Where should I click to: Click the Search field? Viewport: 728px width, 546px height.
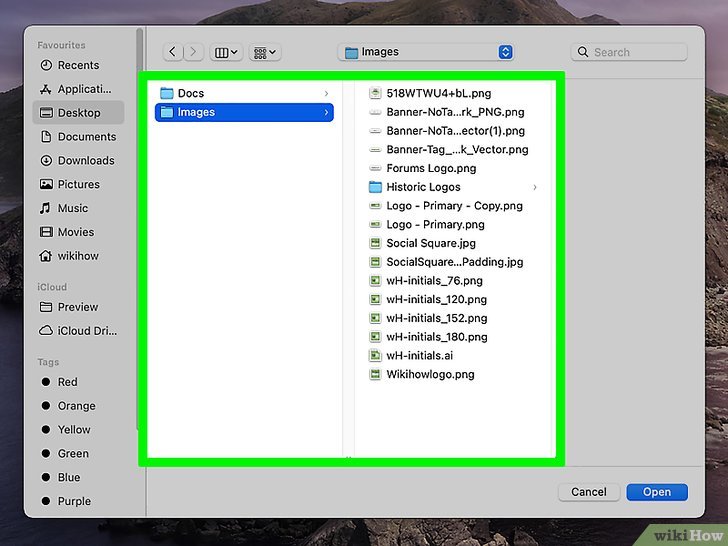[x=629, y=52]
